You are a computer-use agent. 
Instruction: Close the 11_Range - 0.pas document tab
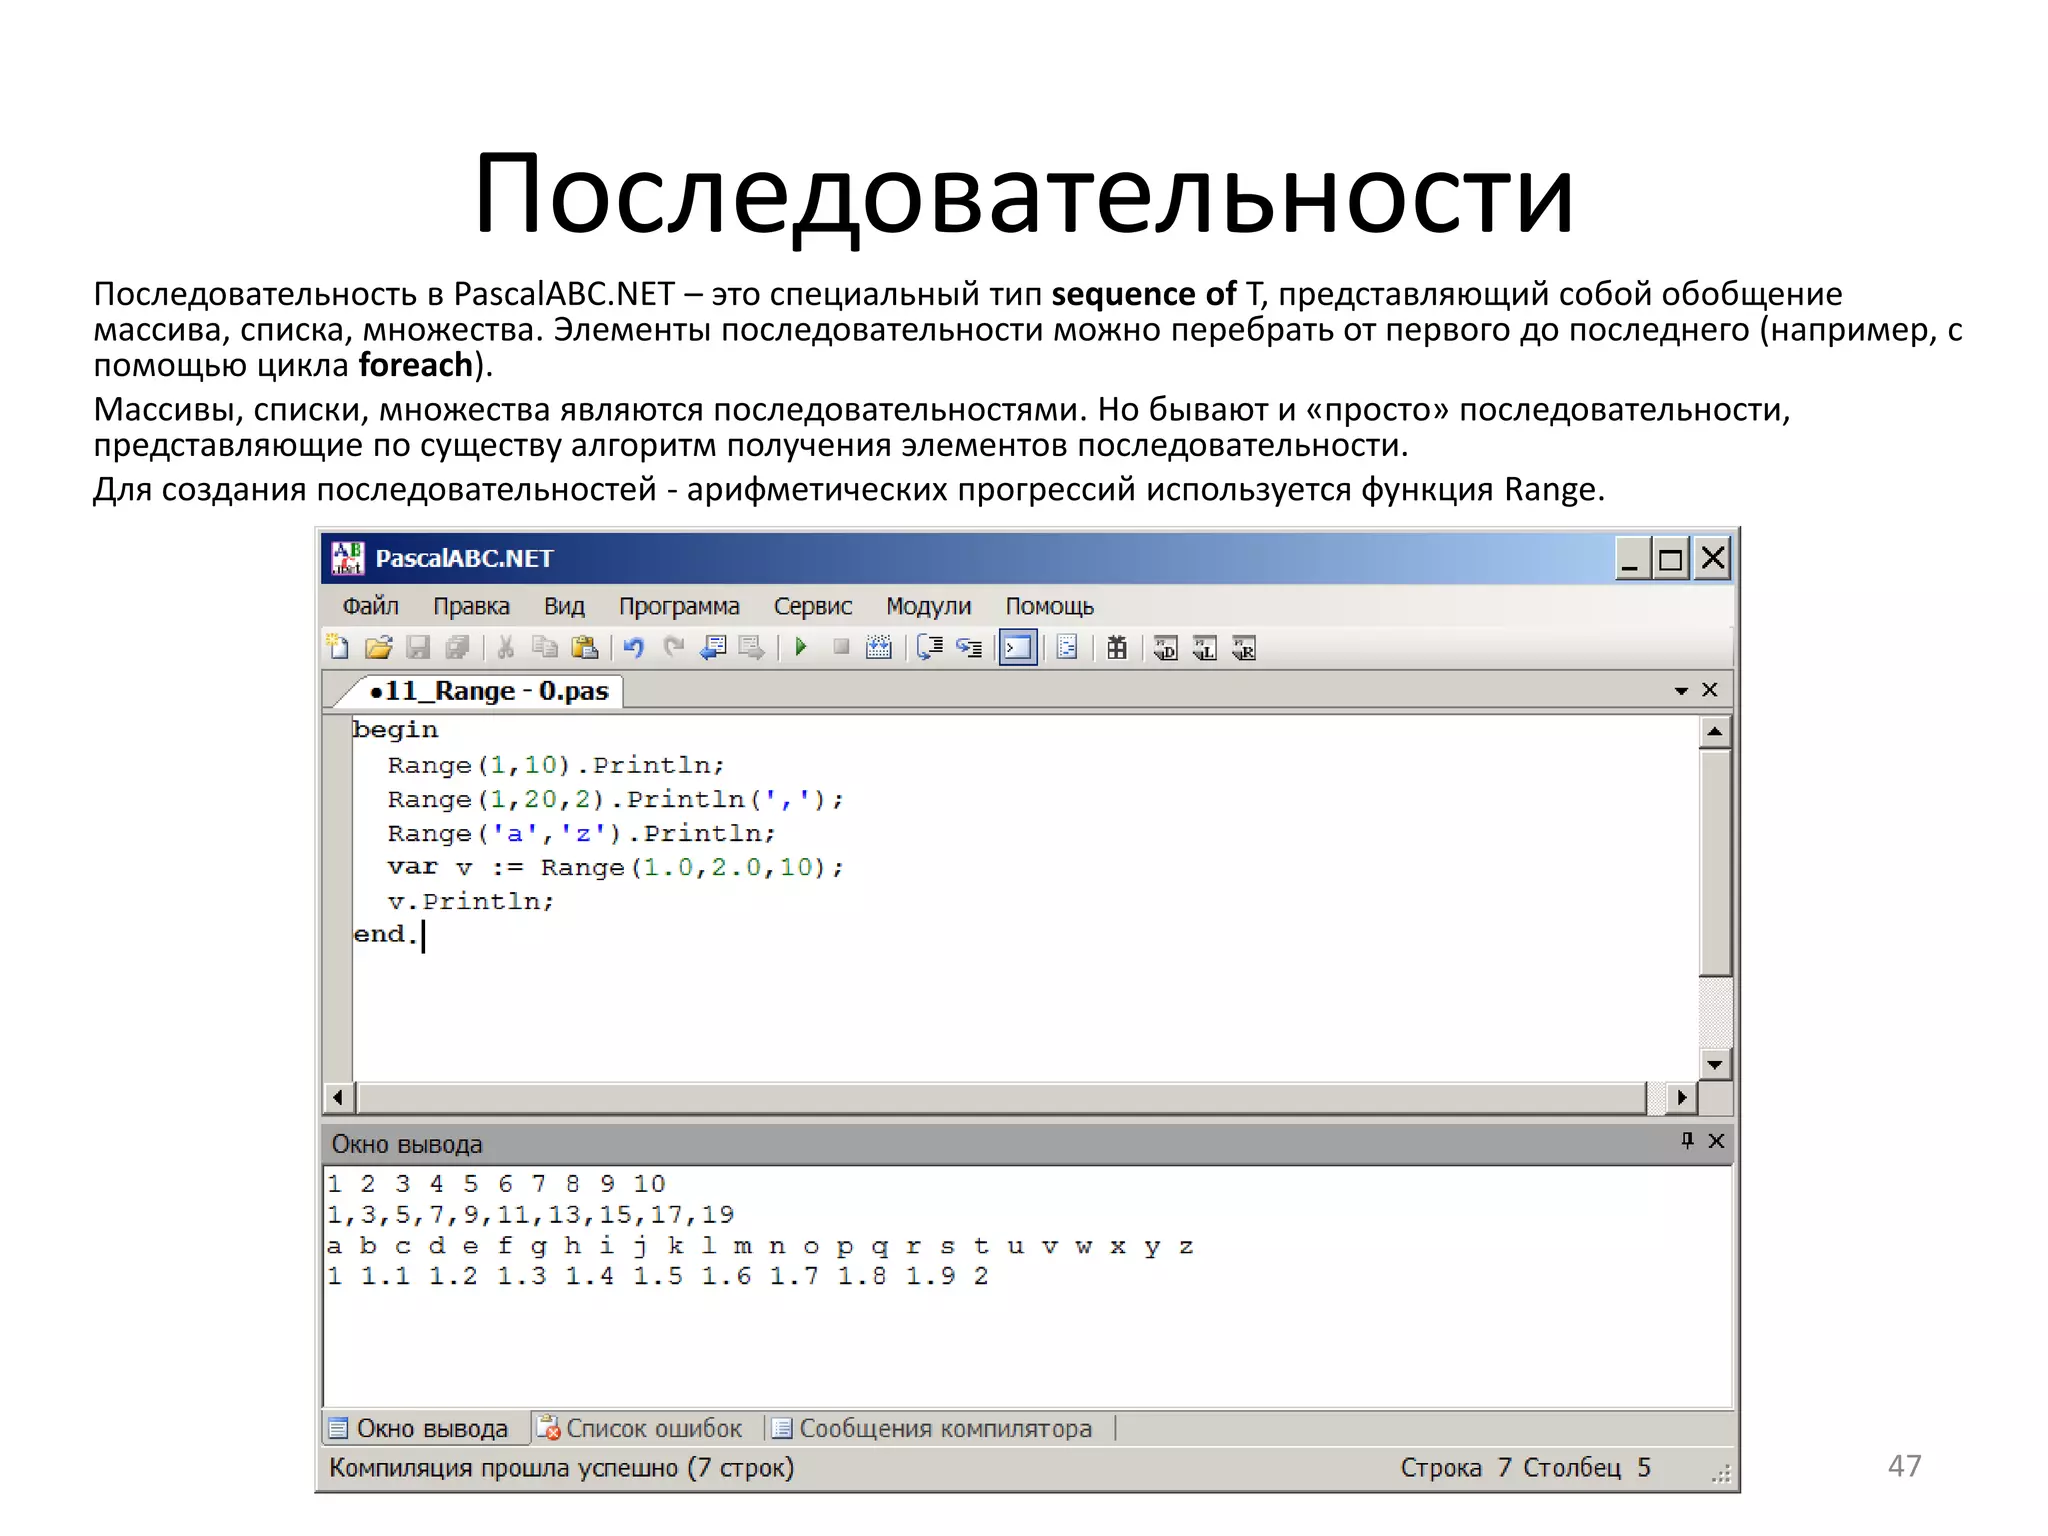(1710, 690)
